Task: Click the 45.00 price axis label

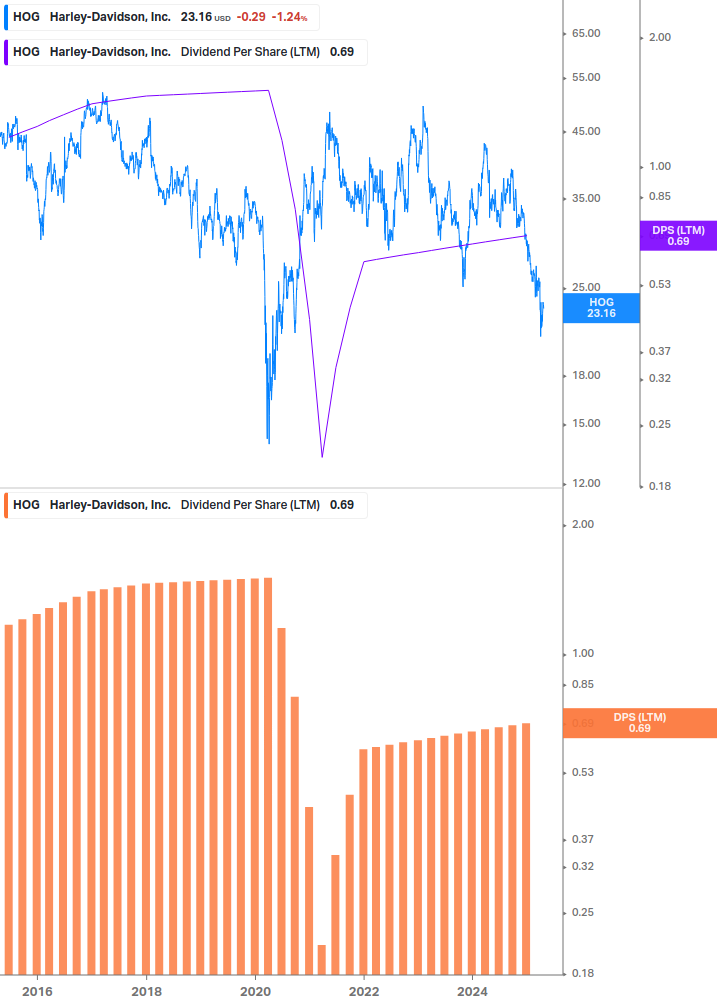Action: click(x=586, y=131)
